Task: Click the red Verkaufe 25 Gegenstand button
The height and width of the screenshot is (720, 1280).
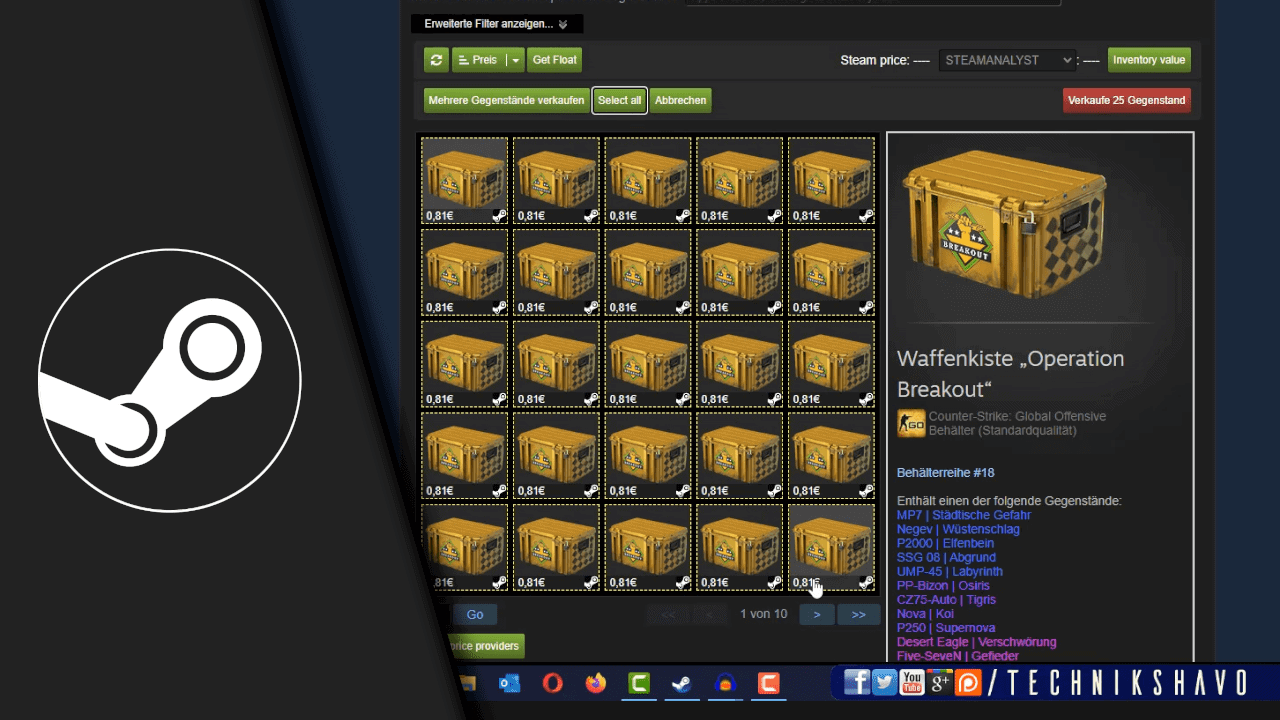Action: pos(1127,100)
